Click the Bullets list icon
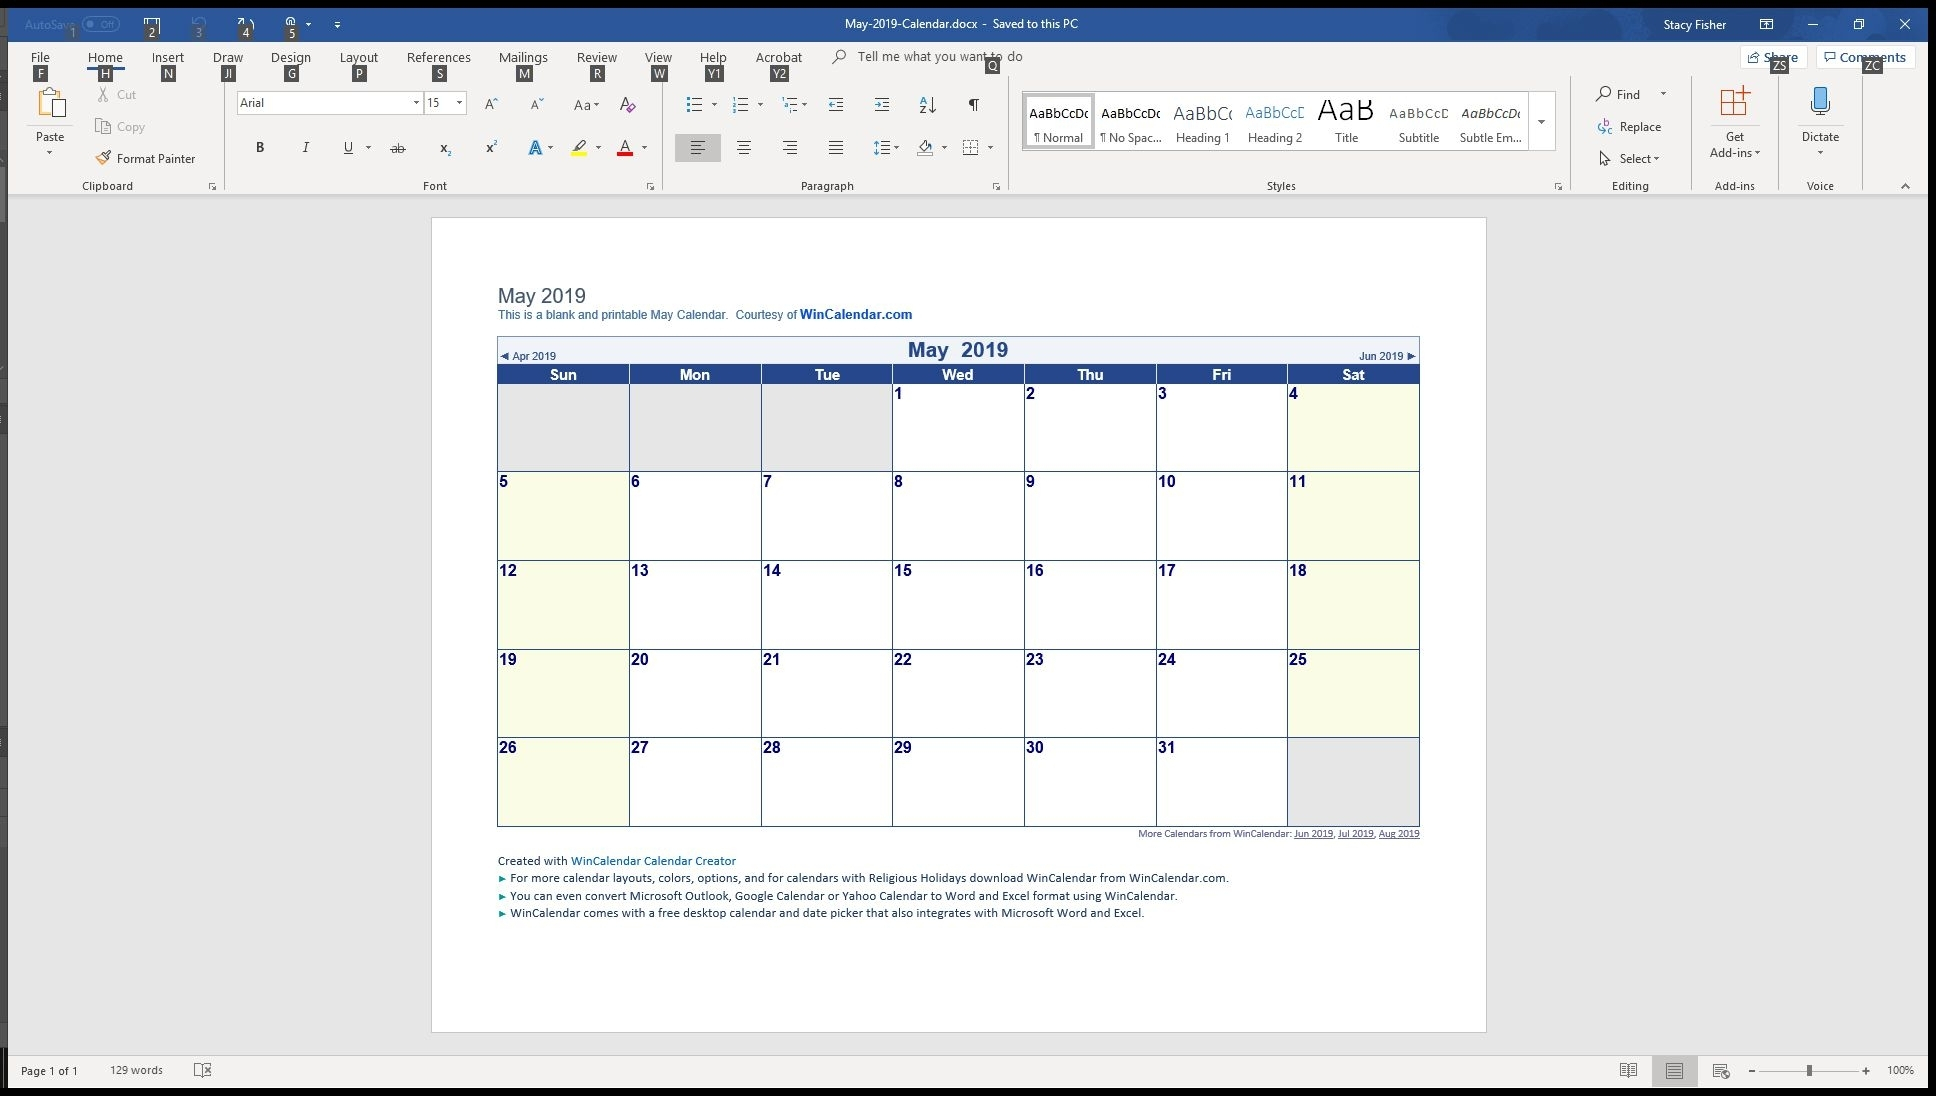Image resolution: width=1936 pixels, height=1096 pixels. pos(693,102)
